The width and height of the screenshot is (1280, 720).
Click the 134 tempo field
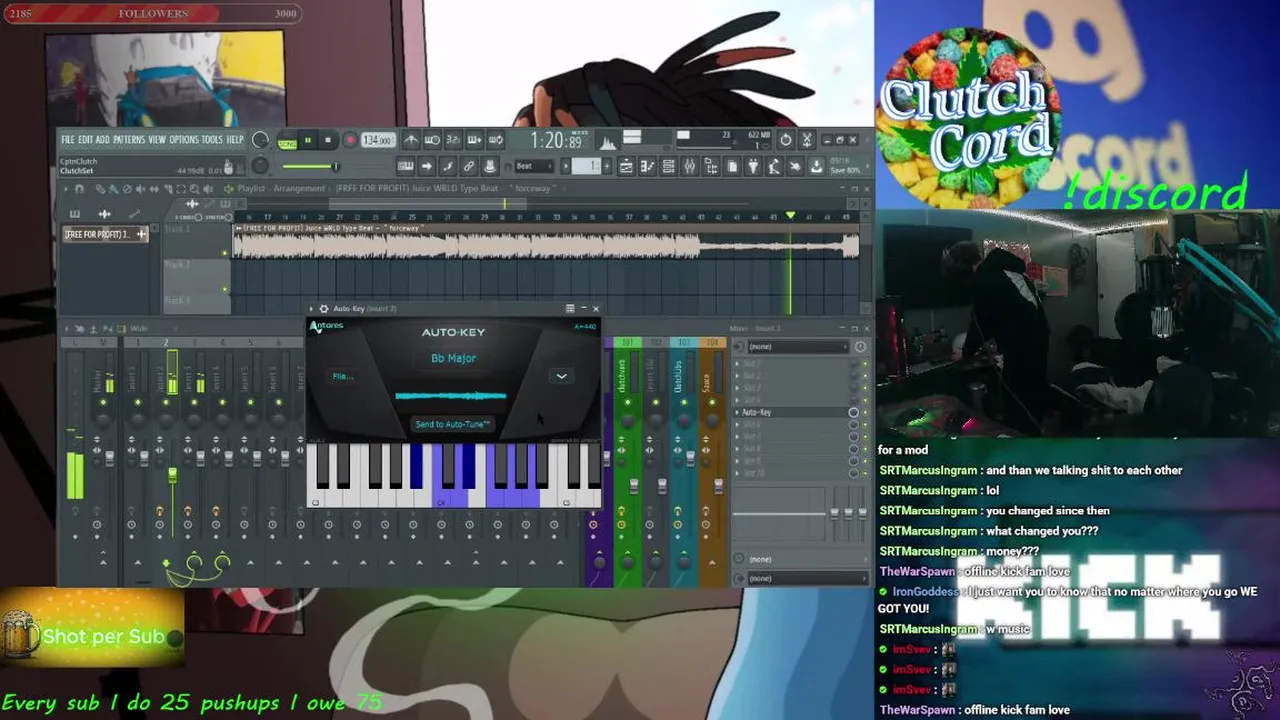[377, 141]
